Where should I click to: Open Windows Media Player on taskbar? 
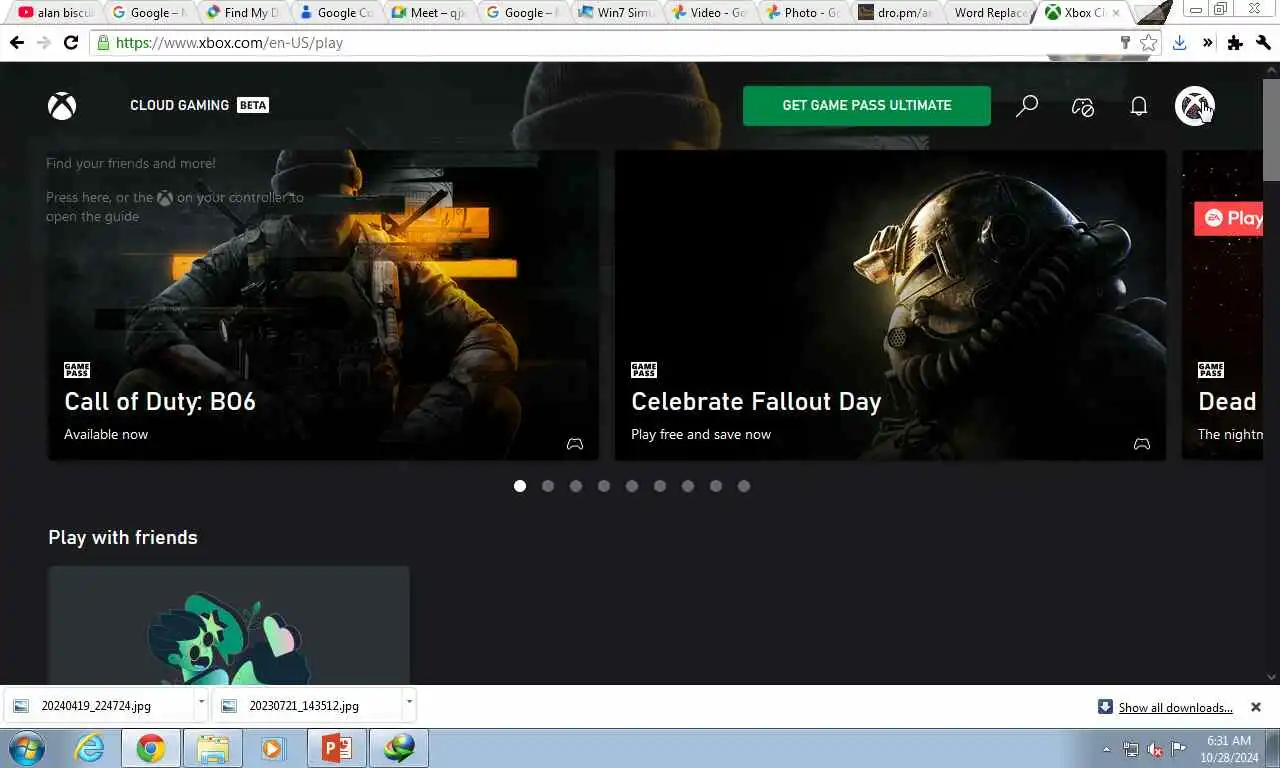(272, 748)
